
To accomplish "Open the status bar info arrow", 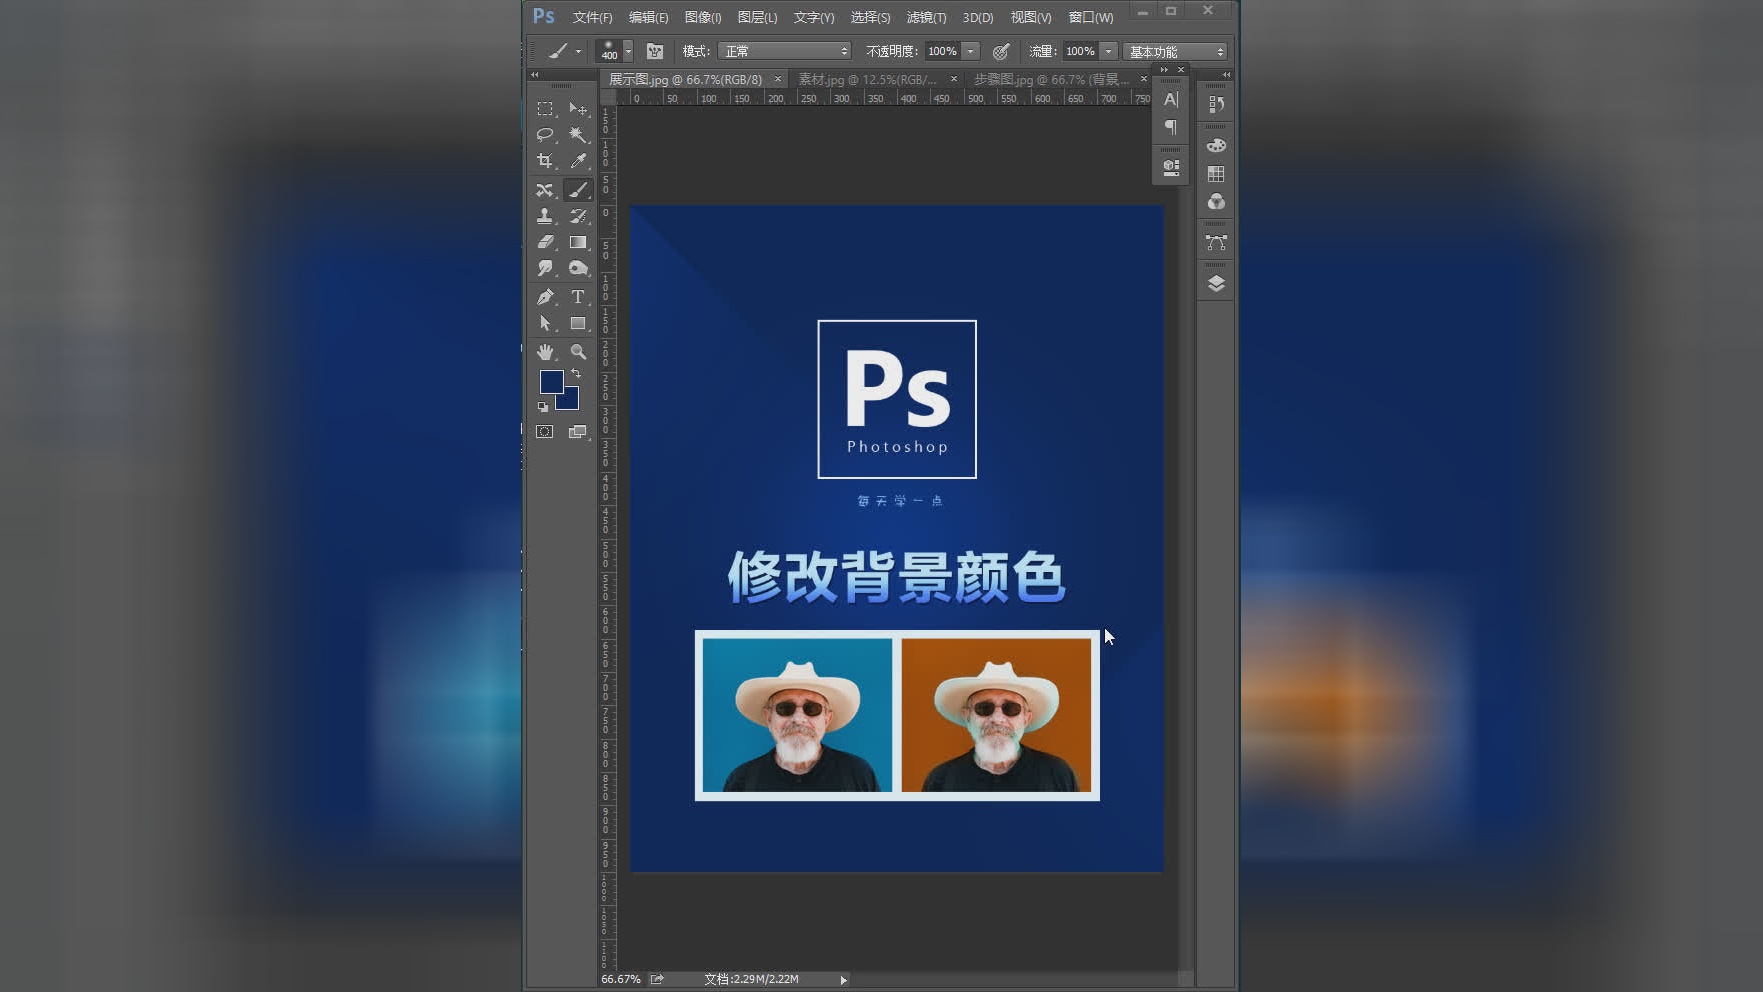I will click(x=843, y=980).
